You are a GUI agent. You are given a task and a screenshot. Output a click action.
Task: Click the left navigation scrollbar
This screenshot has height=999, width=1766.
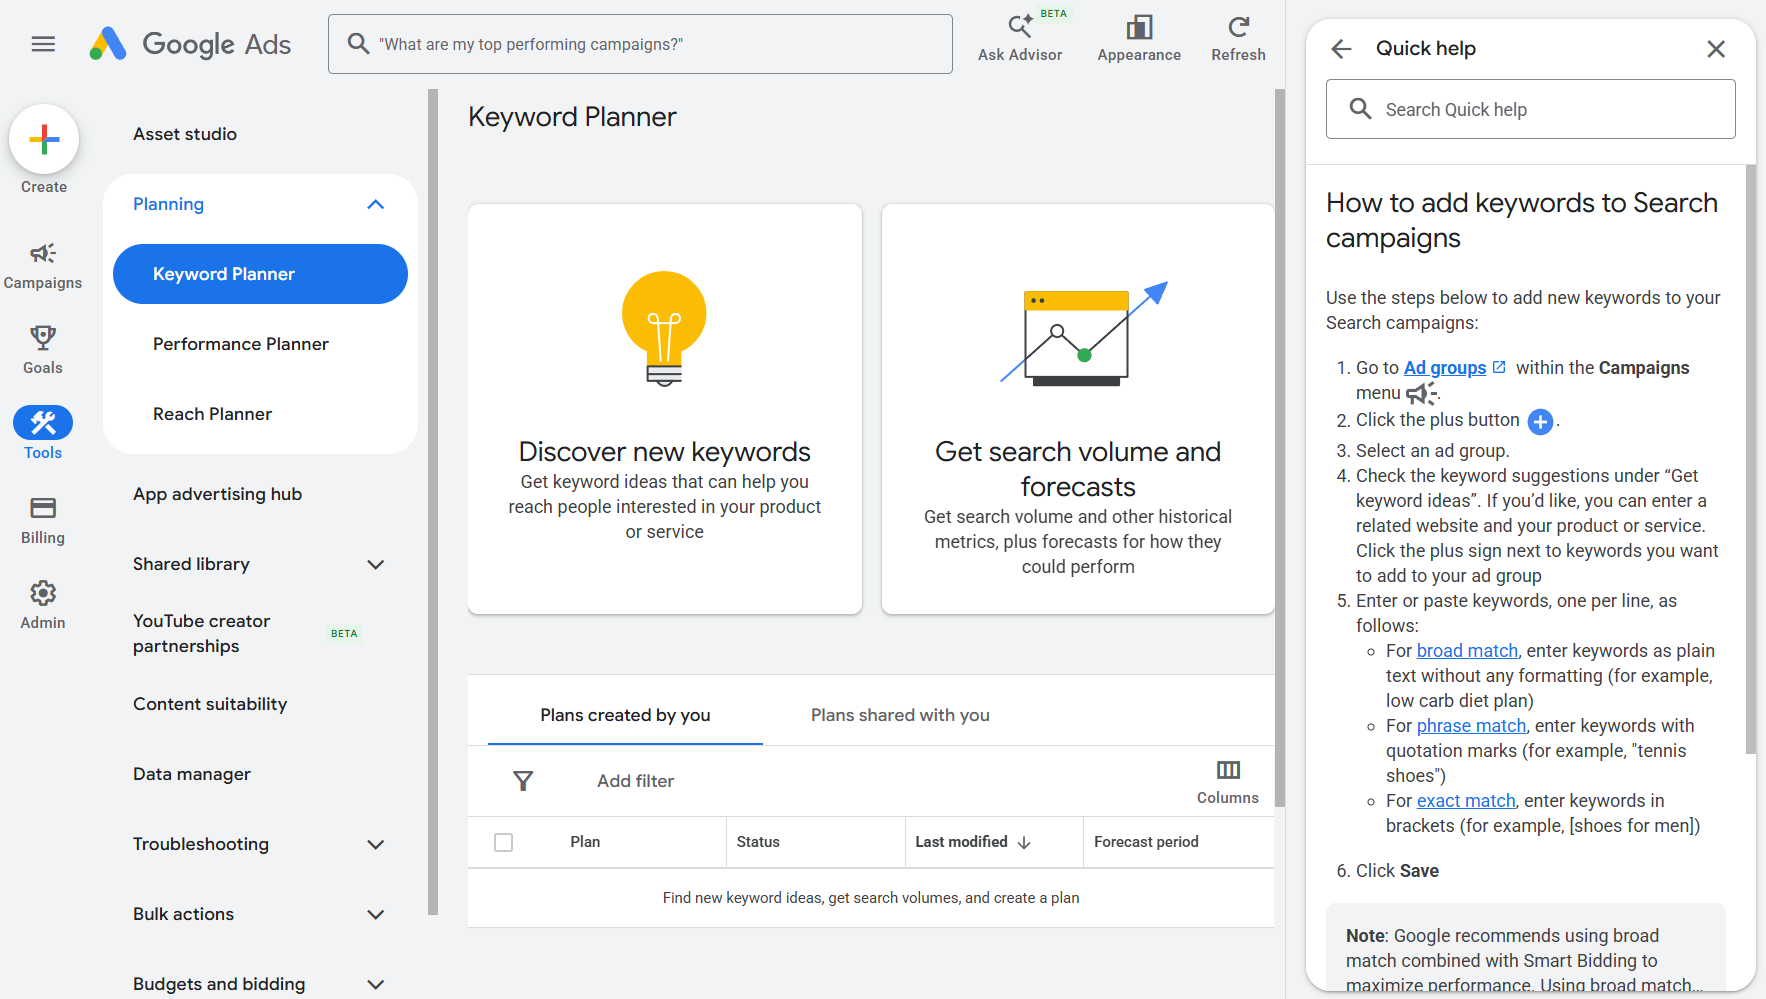point(433,502)
